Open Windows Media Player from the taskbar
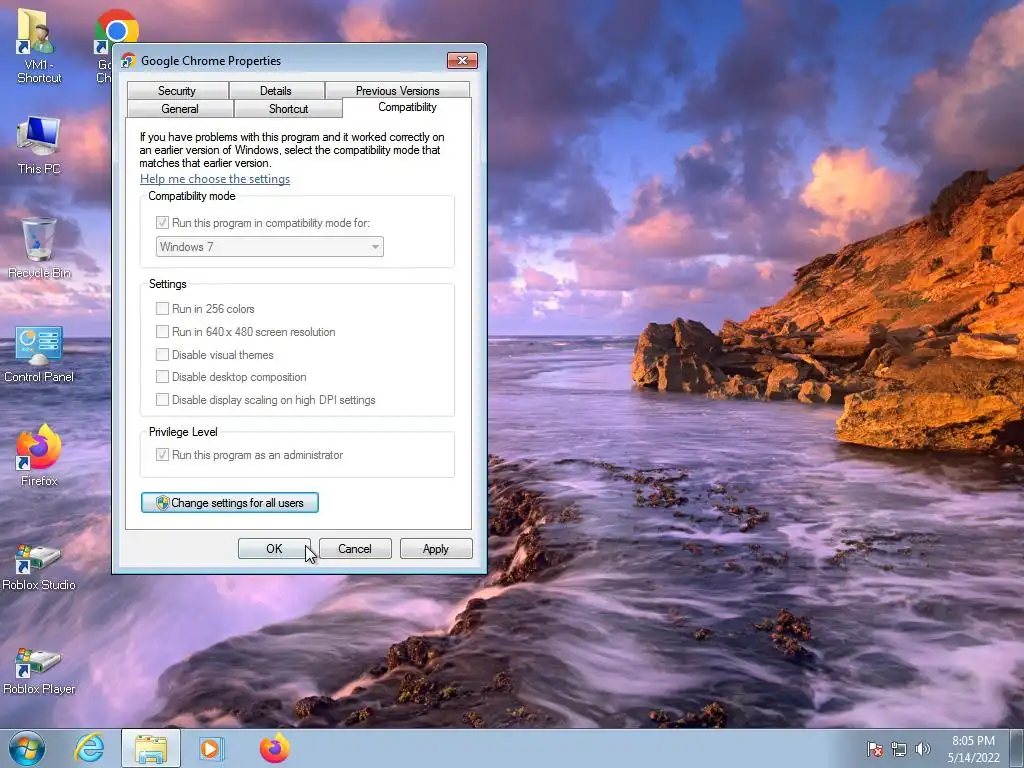 211,748
